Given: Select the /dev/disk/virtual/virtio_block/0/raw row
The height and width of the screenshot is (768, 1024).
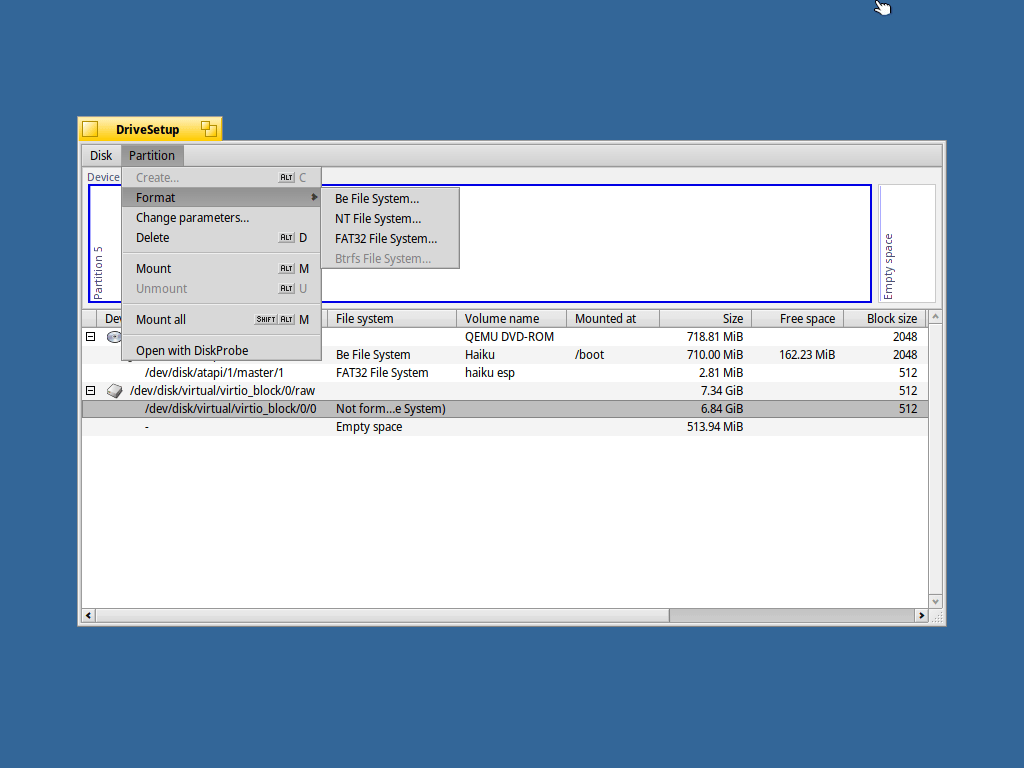Looking at the screenshot, I should (505, 391).
